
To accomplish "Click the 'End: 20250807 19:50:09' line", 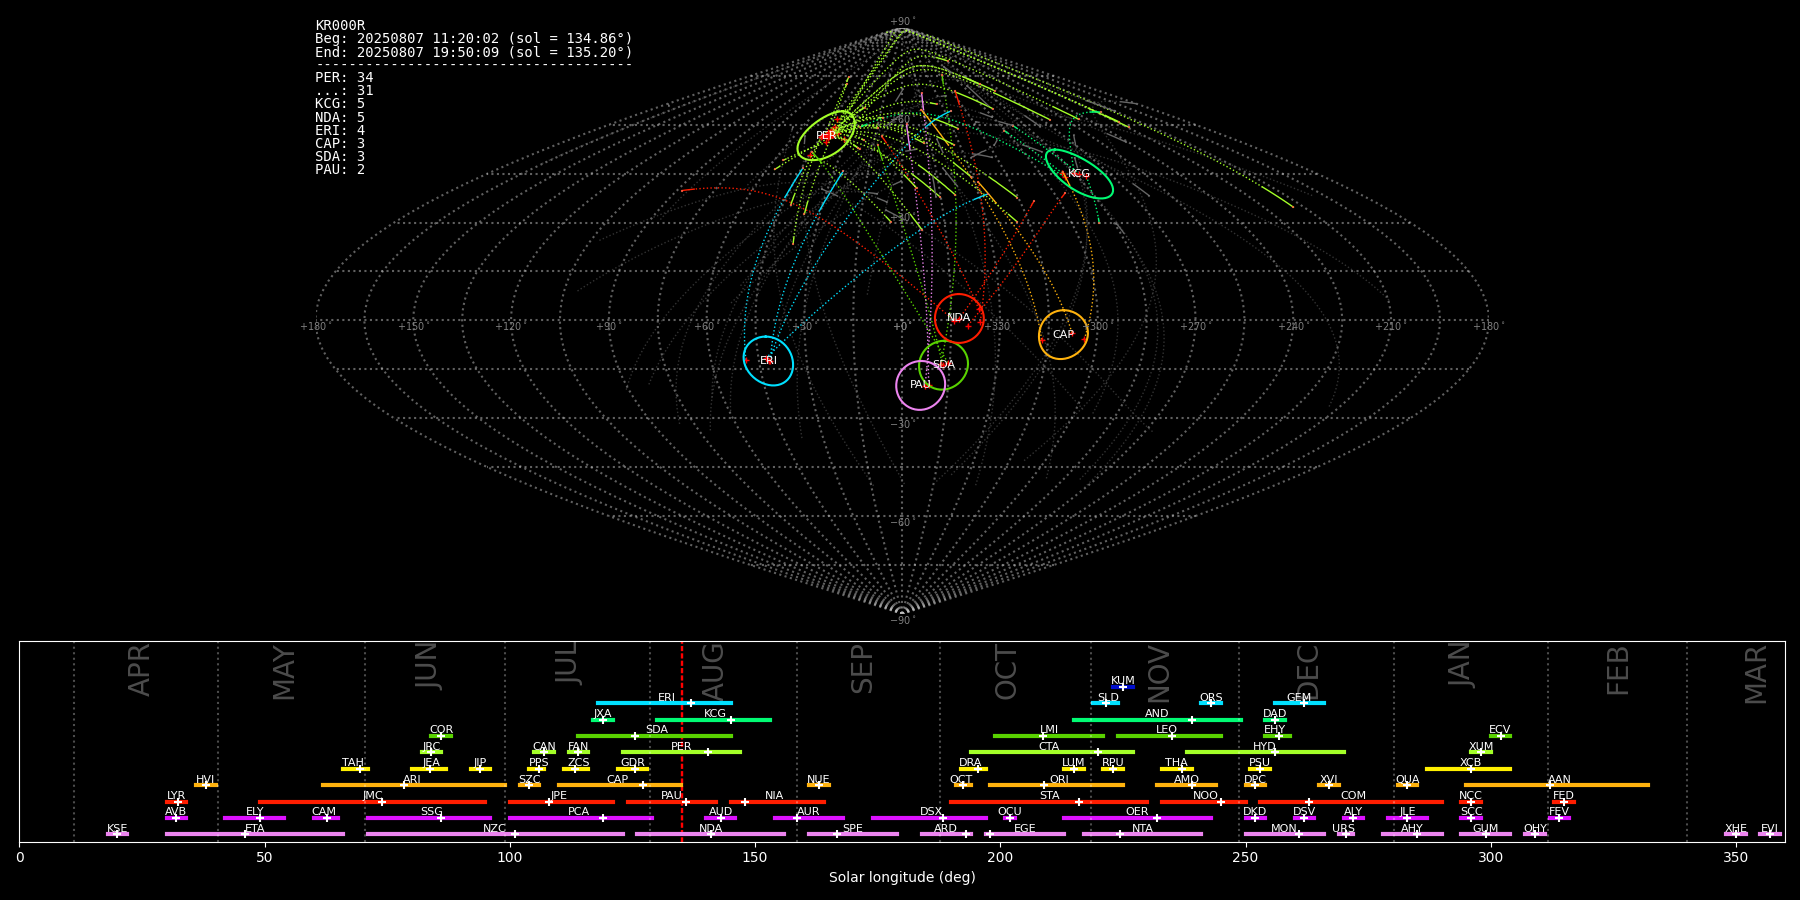I will (474, 52).
